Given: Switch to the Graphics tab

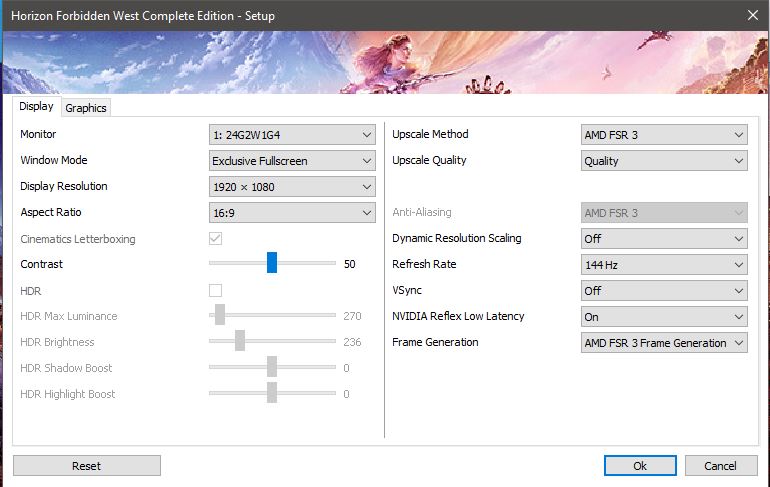Looking at the screenshot, I should click(x=86, y=108).
